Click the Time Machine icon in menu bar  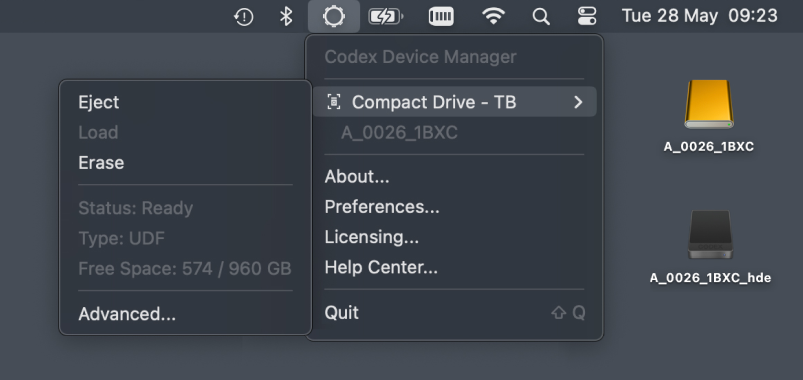pos(244,17)
